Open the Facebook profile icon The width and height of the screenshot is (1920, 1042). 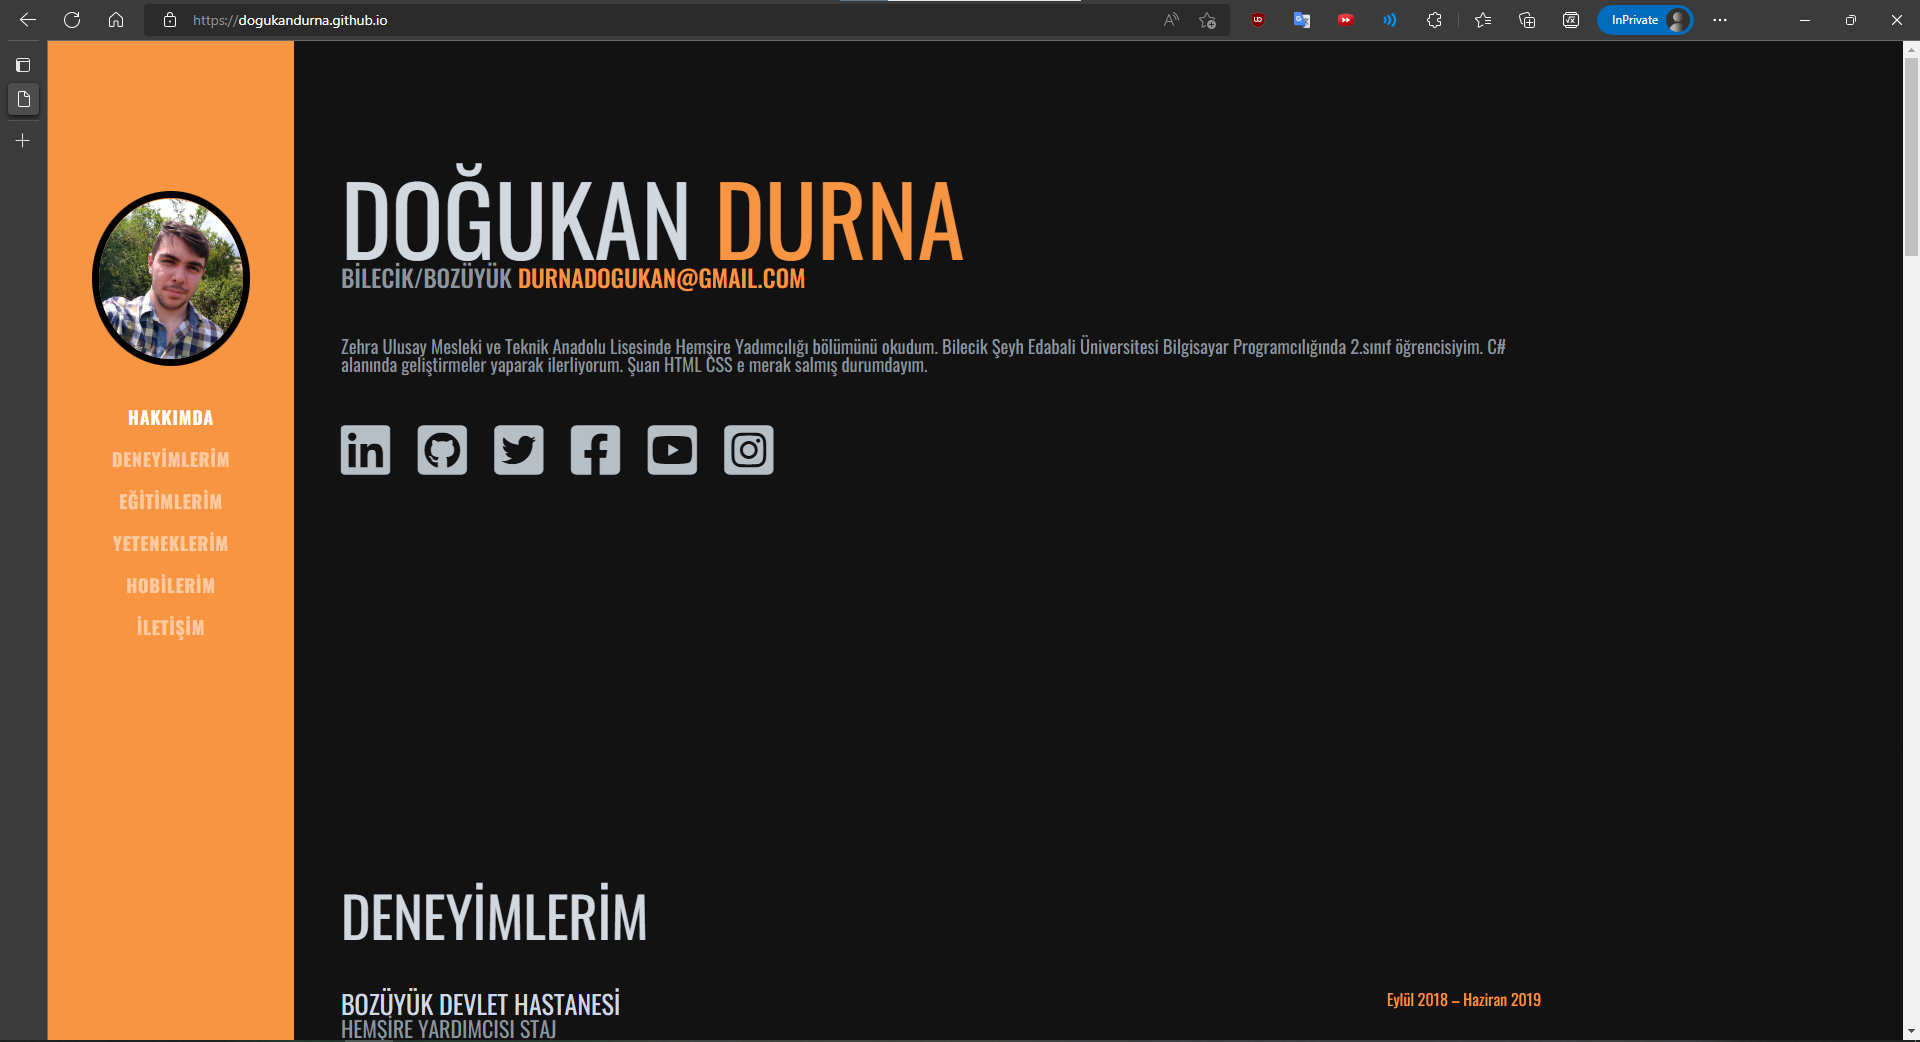595,450
